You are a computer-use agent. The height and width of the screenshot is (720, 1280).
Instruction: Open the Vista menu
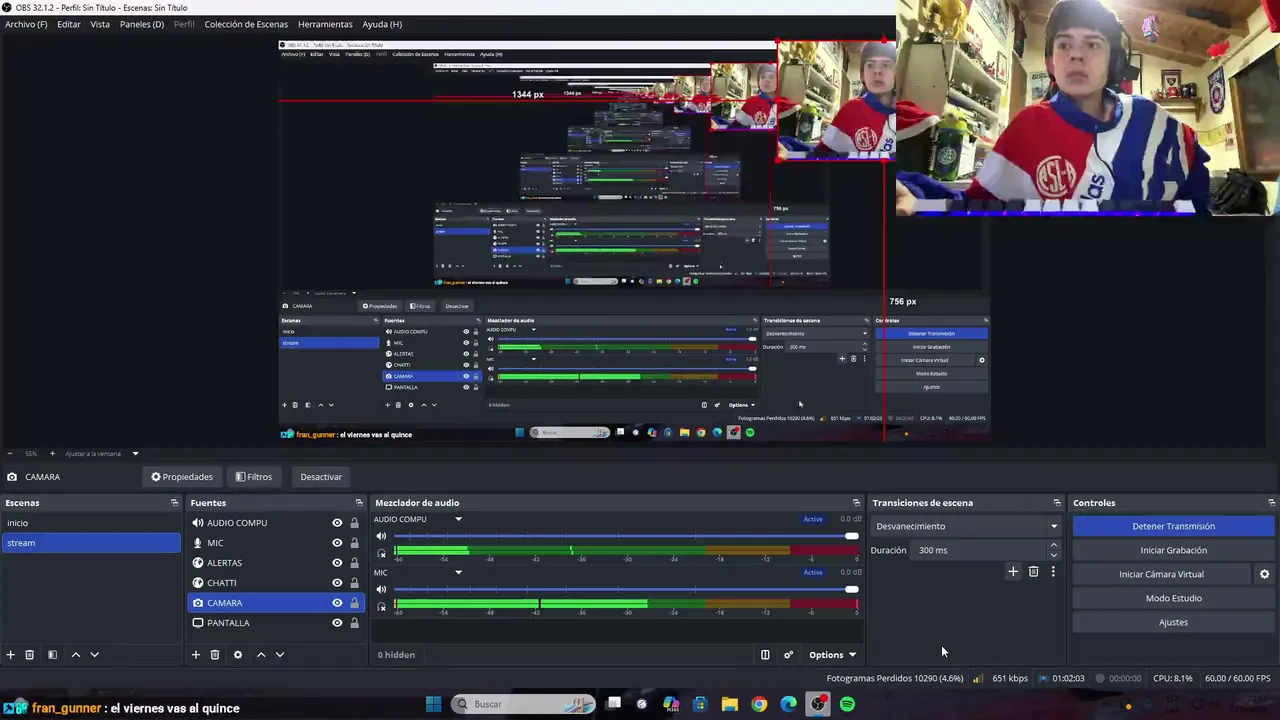[x=100, y=24]
